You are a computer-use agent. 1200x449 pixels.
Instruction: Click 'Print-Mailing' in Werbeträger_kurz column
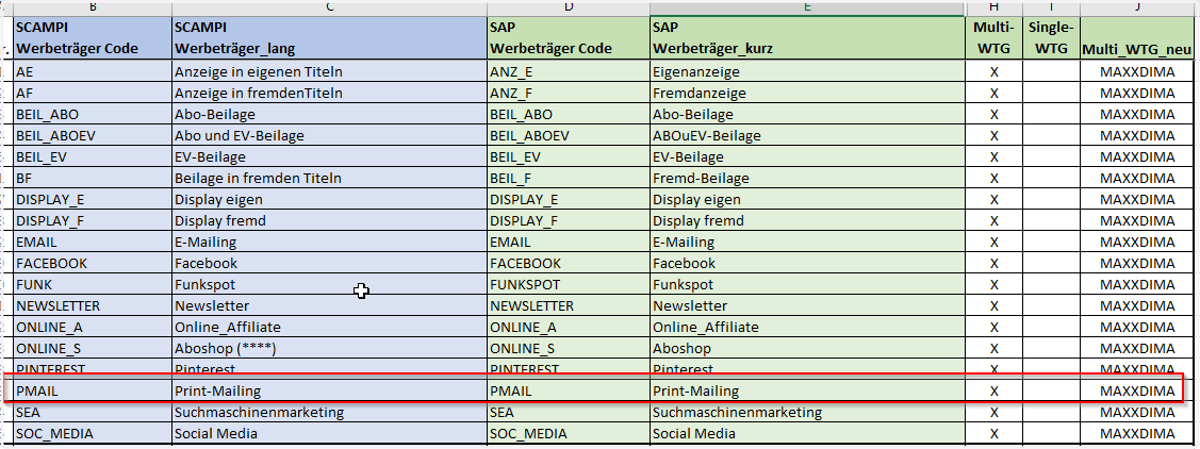(807, 391)
